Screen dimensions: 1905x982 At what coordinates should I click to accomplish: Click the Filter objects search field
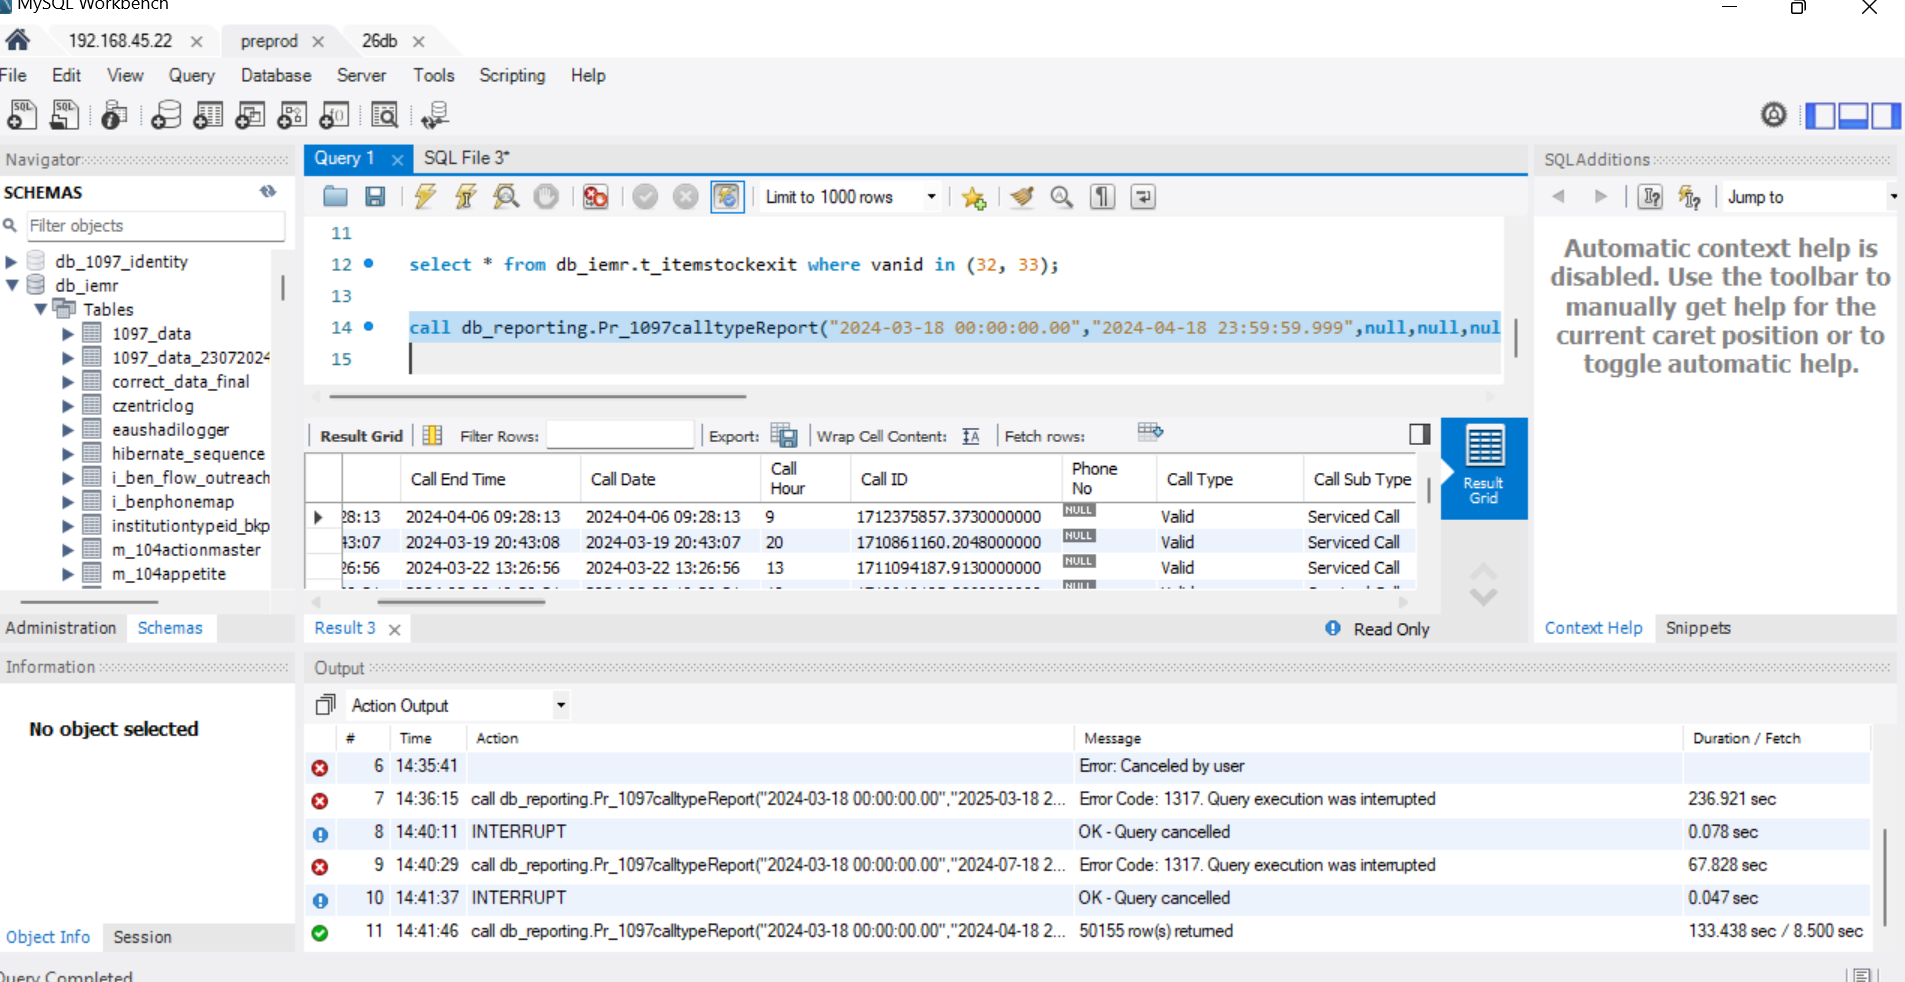point(154,226)
